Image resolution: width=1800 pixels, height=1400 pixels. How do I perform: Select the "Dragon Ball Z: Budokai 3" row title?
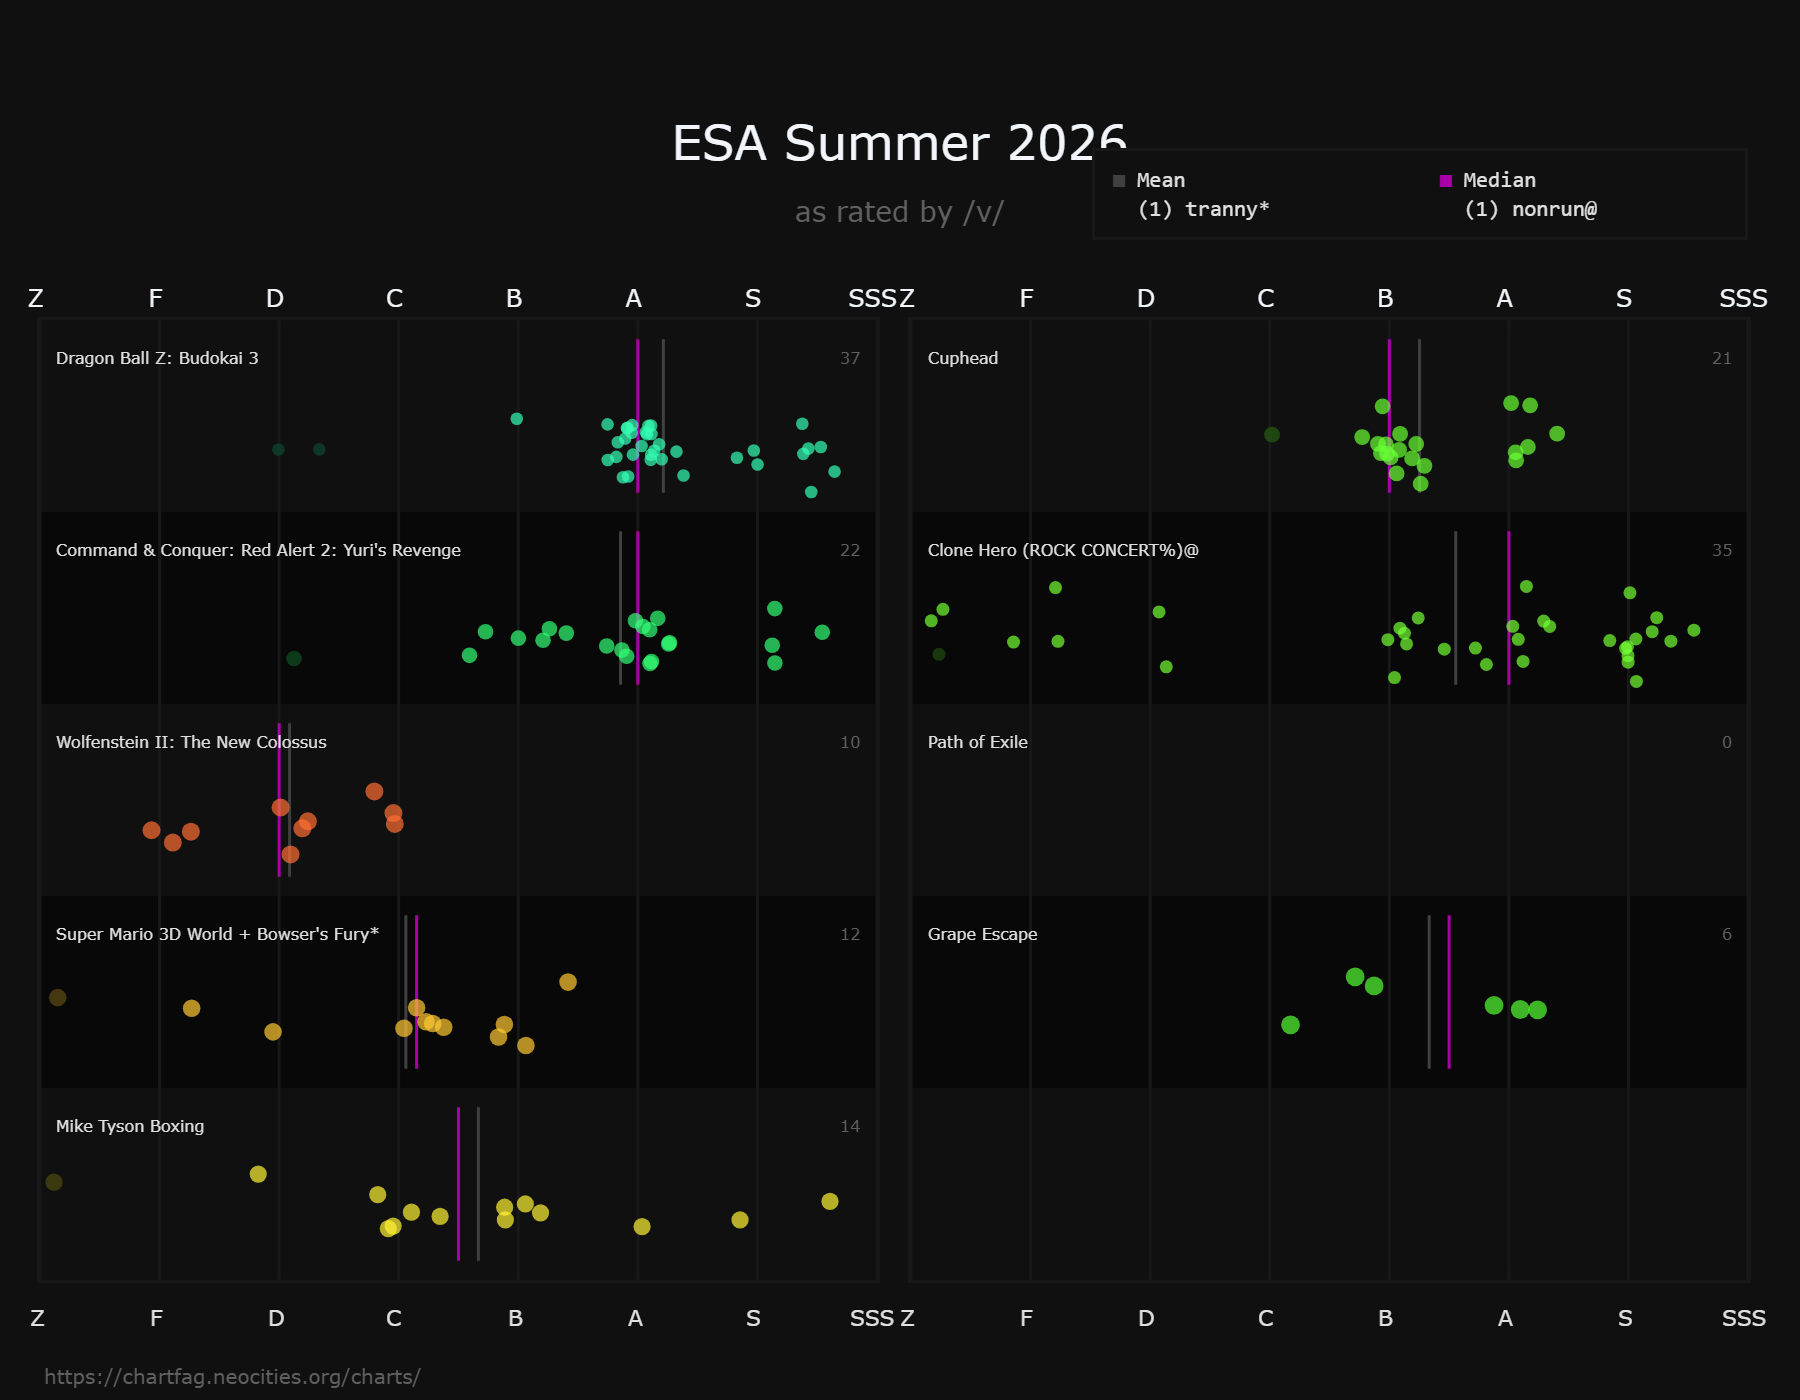point(157,358)
